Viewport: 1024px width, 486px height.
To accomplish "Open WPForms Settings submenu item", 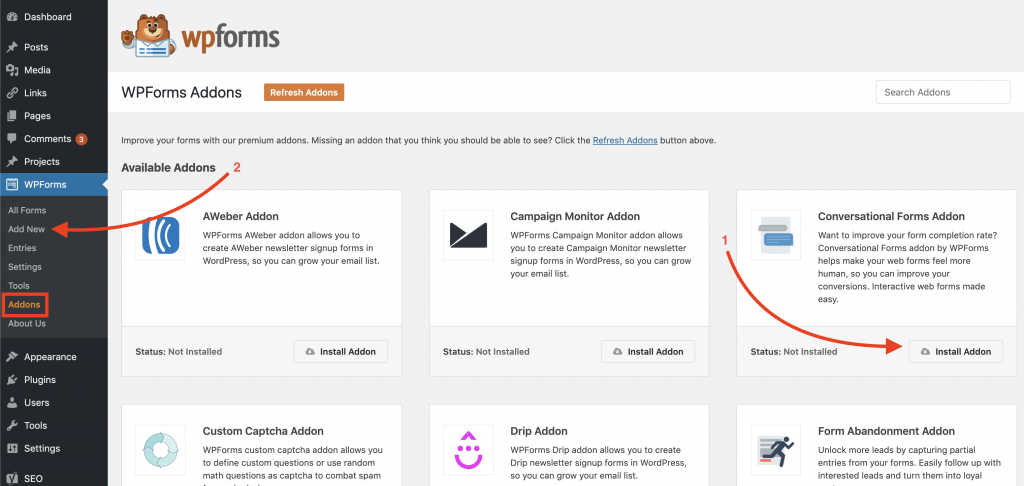I will 25,267.
